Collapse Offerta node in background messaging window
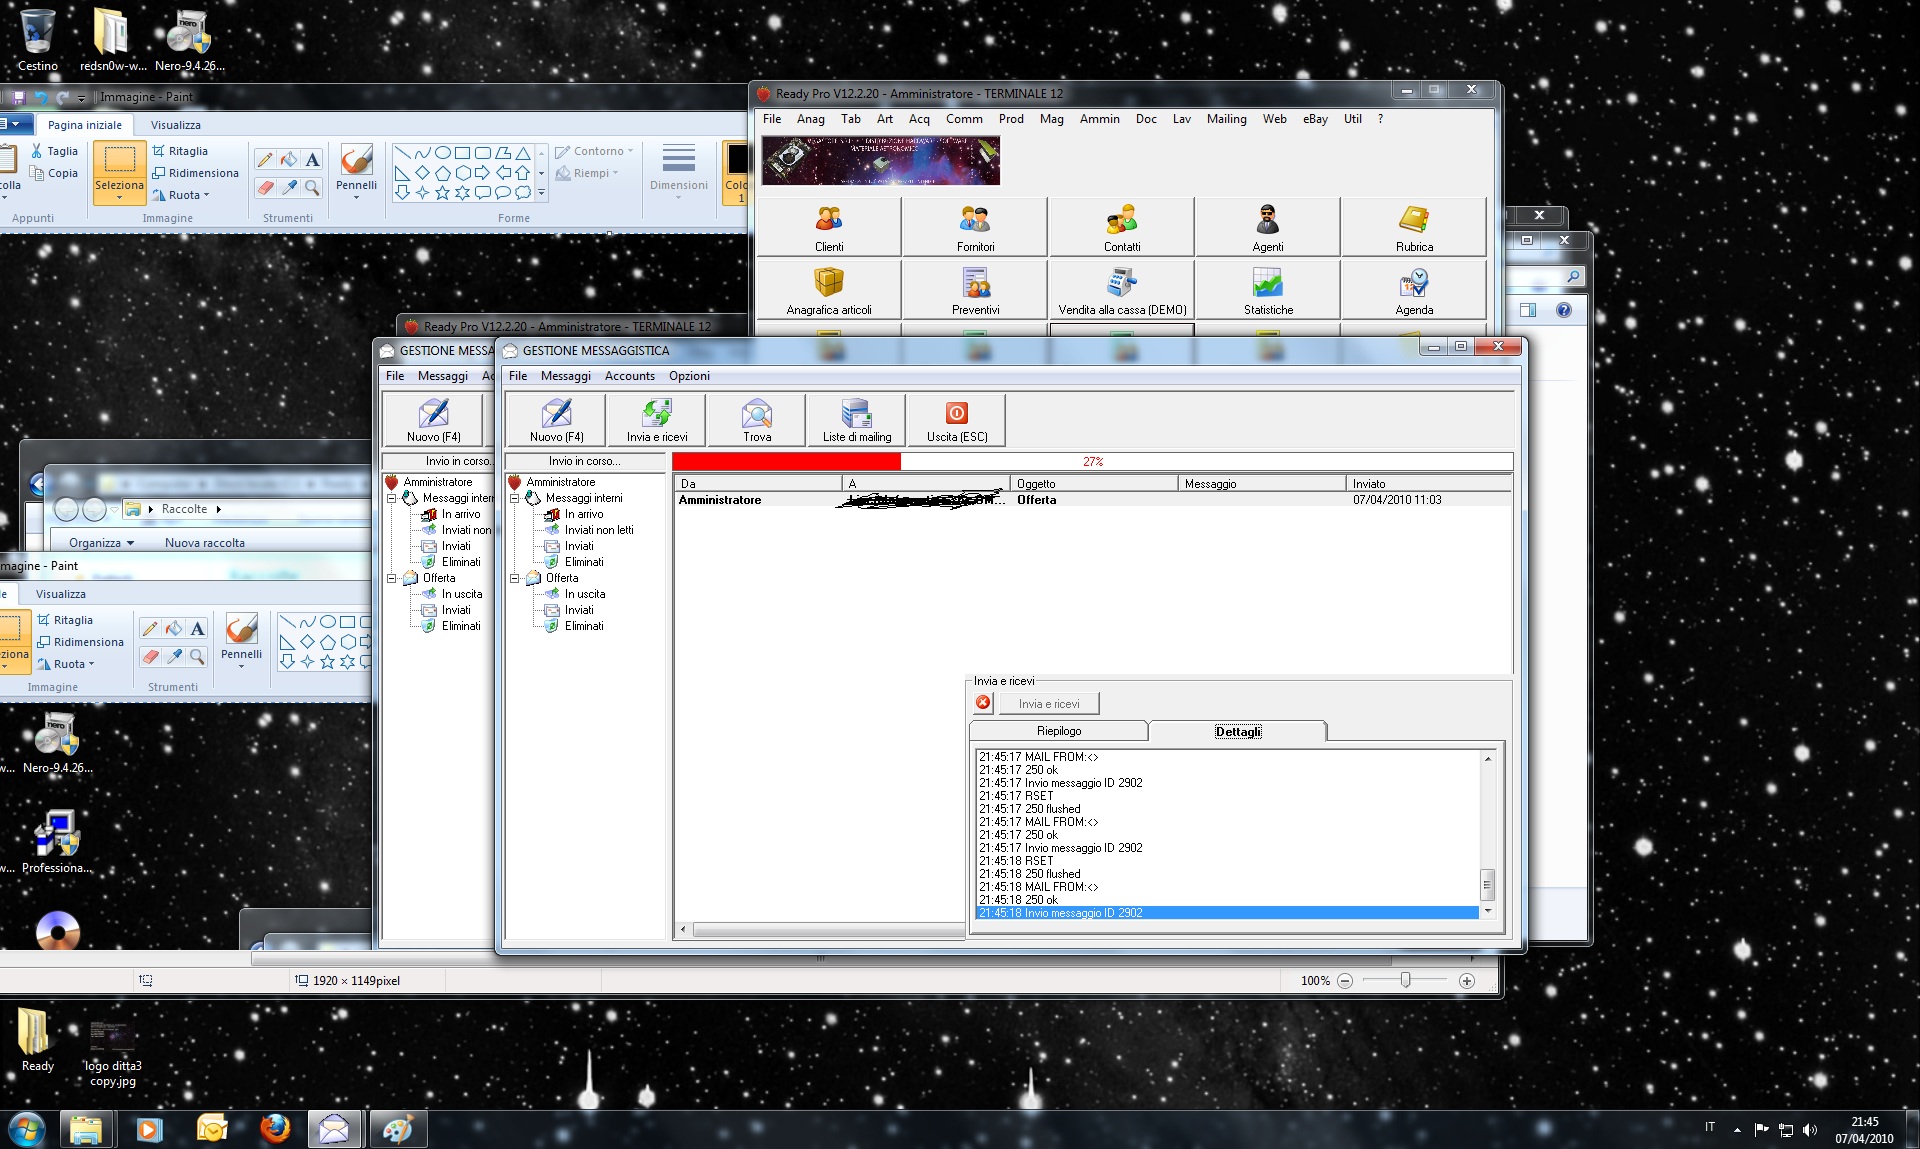 [x=392, y=578]
